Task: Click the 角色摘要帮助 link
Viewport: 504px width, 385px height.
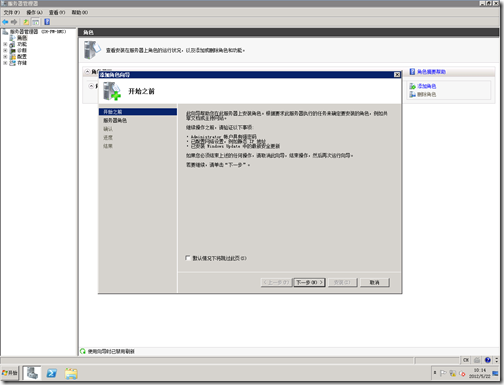Action: pyautogui.click(x=431, y=72)
